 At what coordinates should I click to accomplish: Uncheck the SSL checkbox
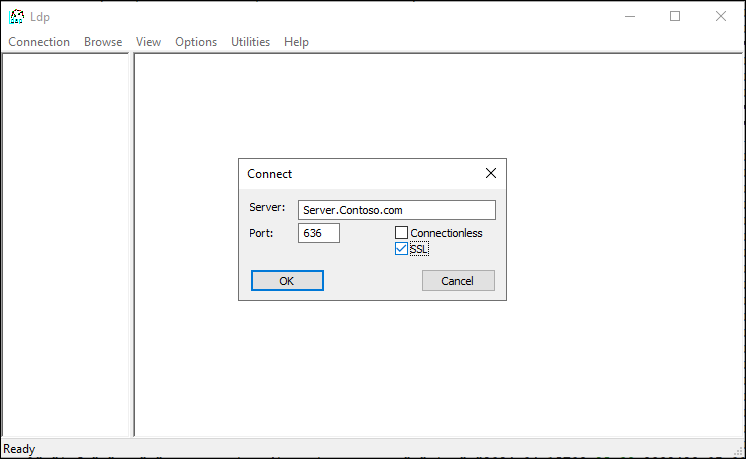(402, 249)
